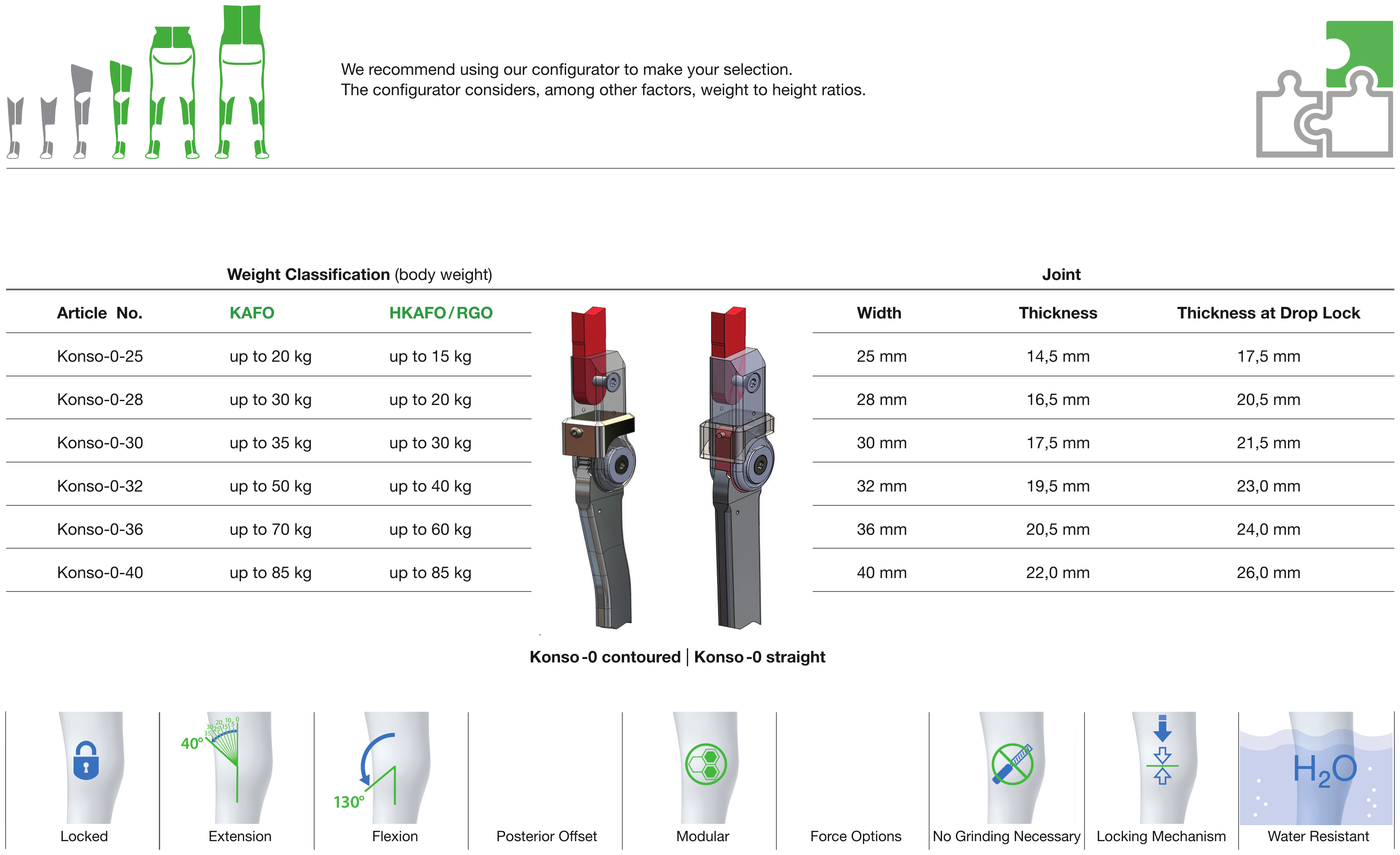The image size is (1400, 855).
Task: Click the Konso-0 straight joint image
Action: click(737, 468)
